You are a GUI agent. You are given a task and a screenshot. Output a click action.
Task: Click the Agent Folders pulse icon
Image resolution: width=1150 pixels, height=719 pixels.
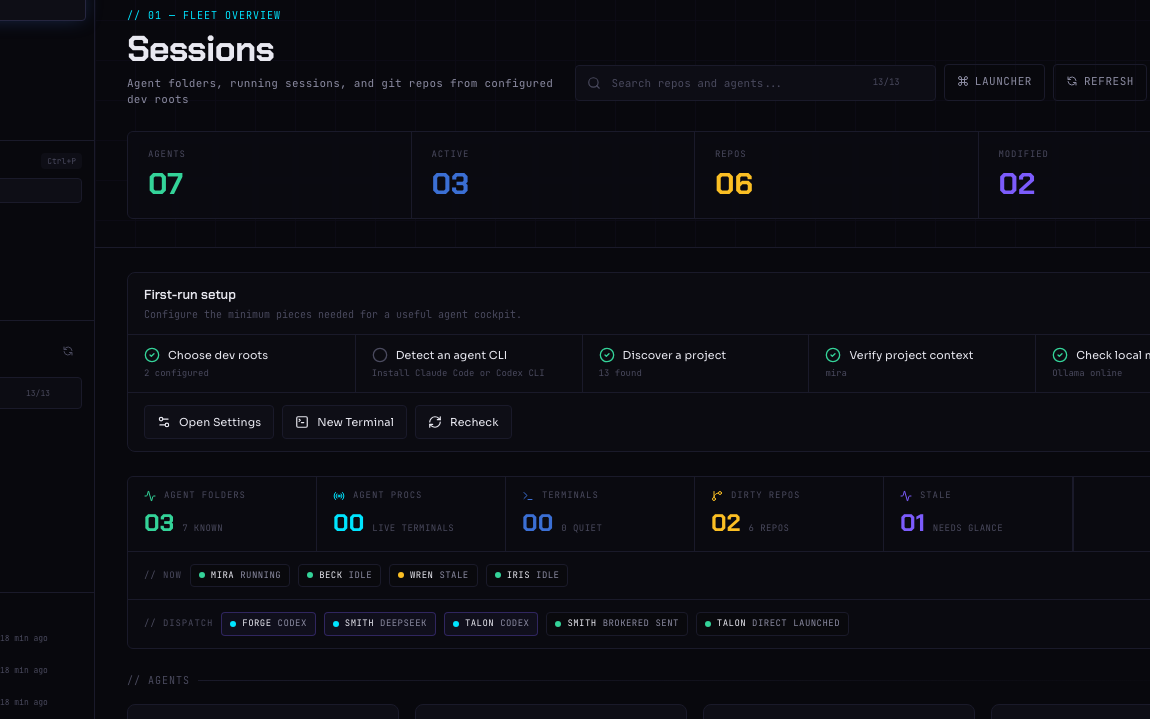150,496
